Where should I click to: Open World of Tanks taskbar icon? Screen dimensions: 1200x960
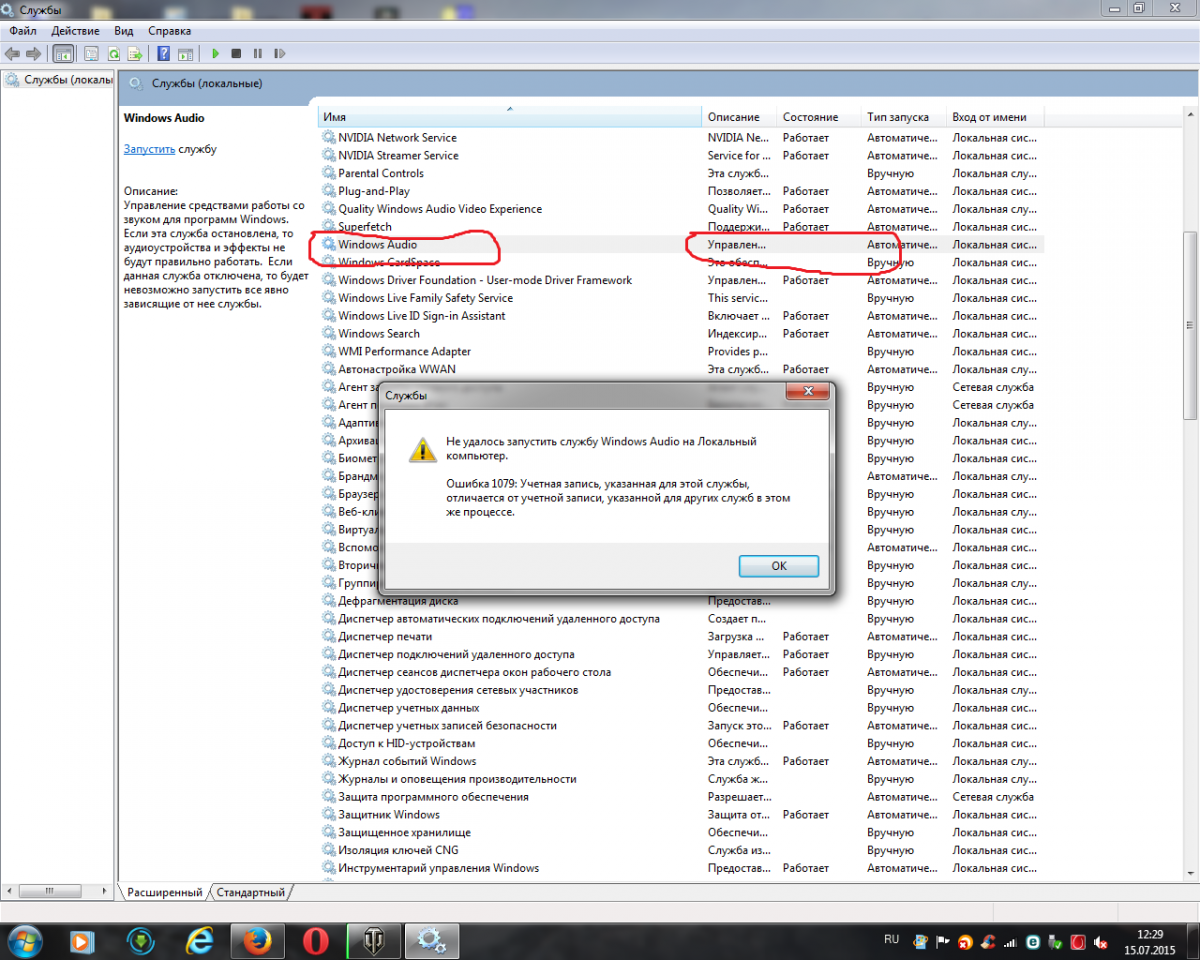[373, 940]
